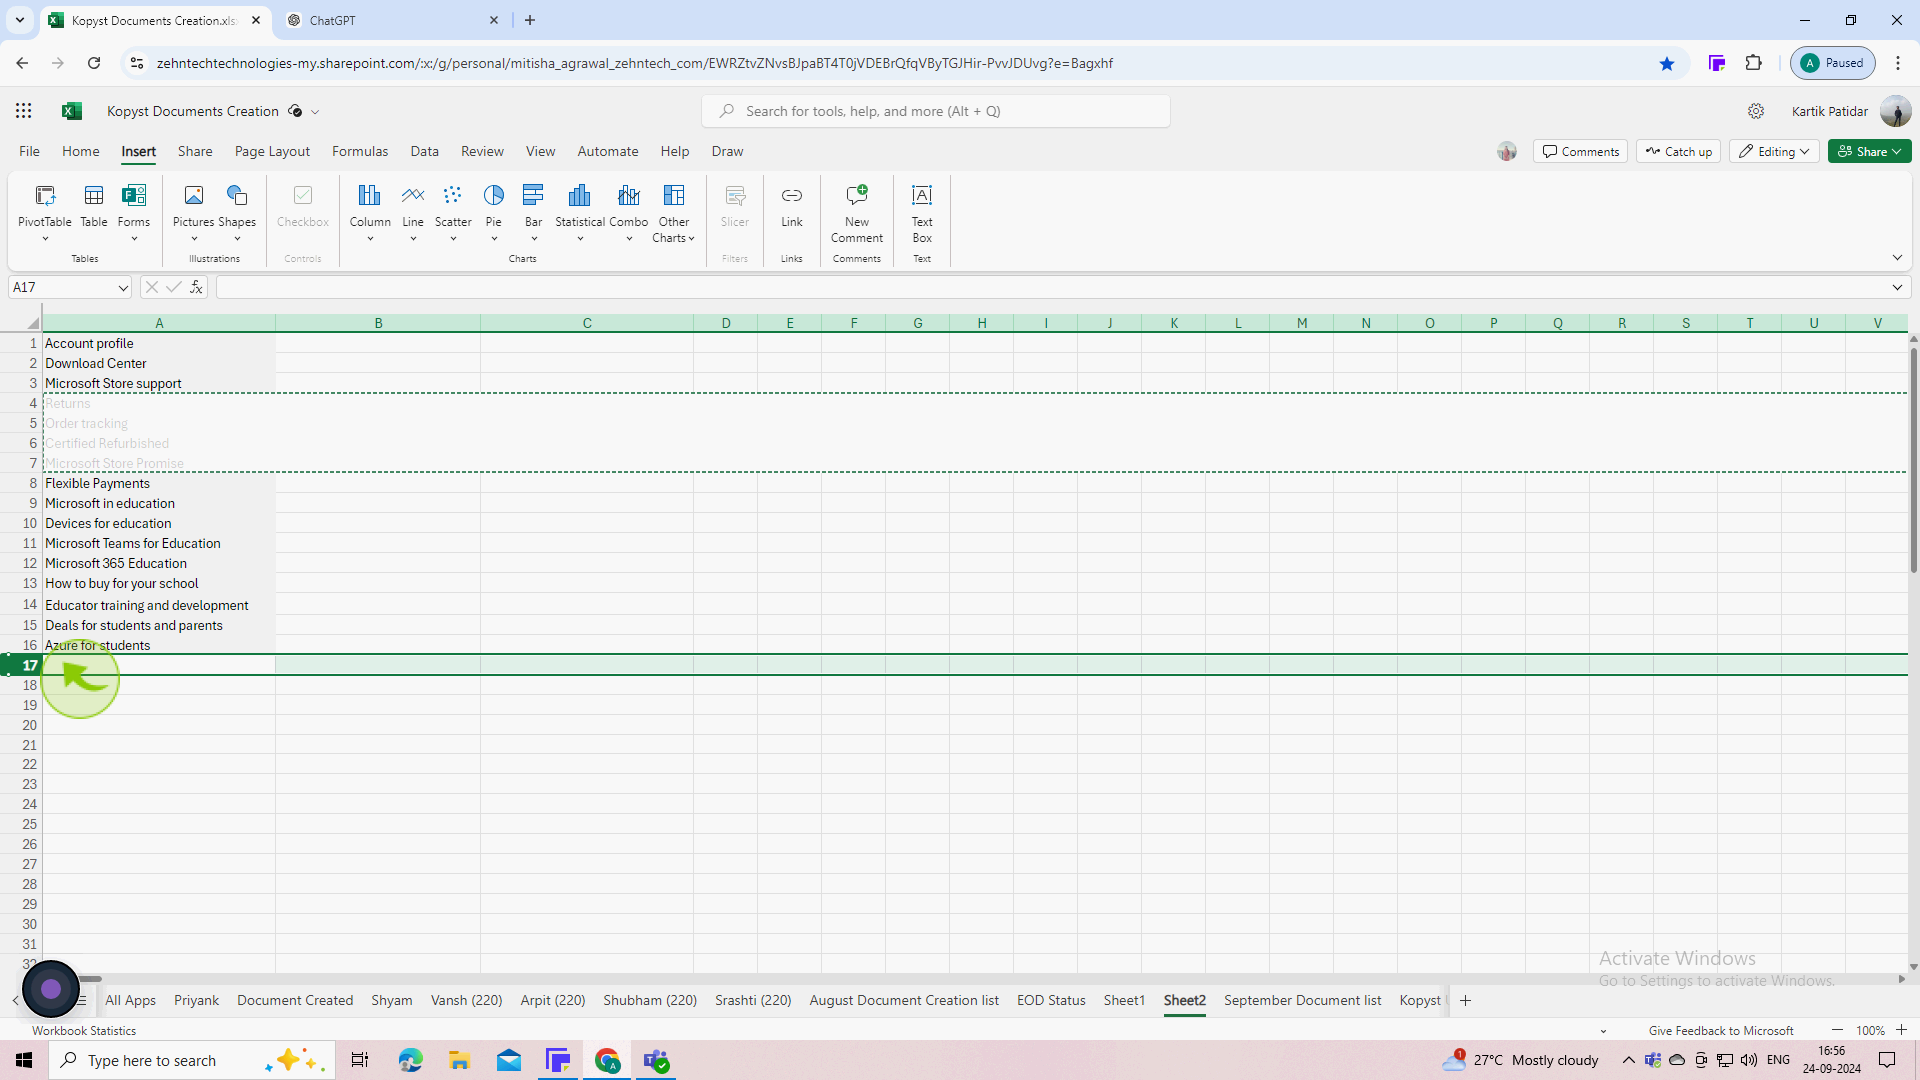1920x1080 pixels.
Task: Add a new sheet with plus button
Action: point(1465,1000)
